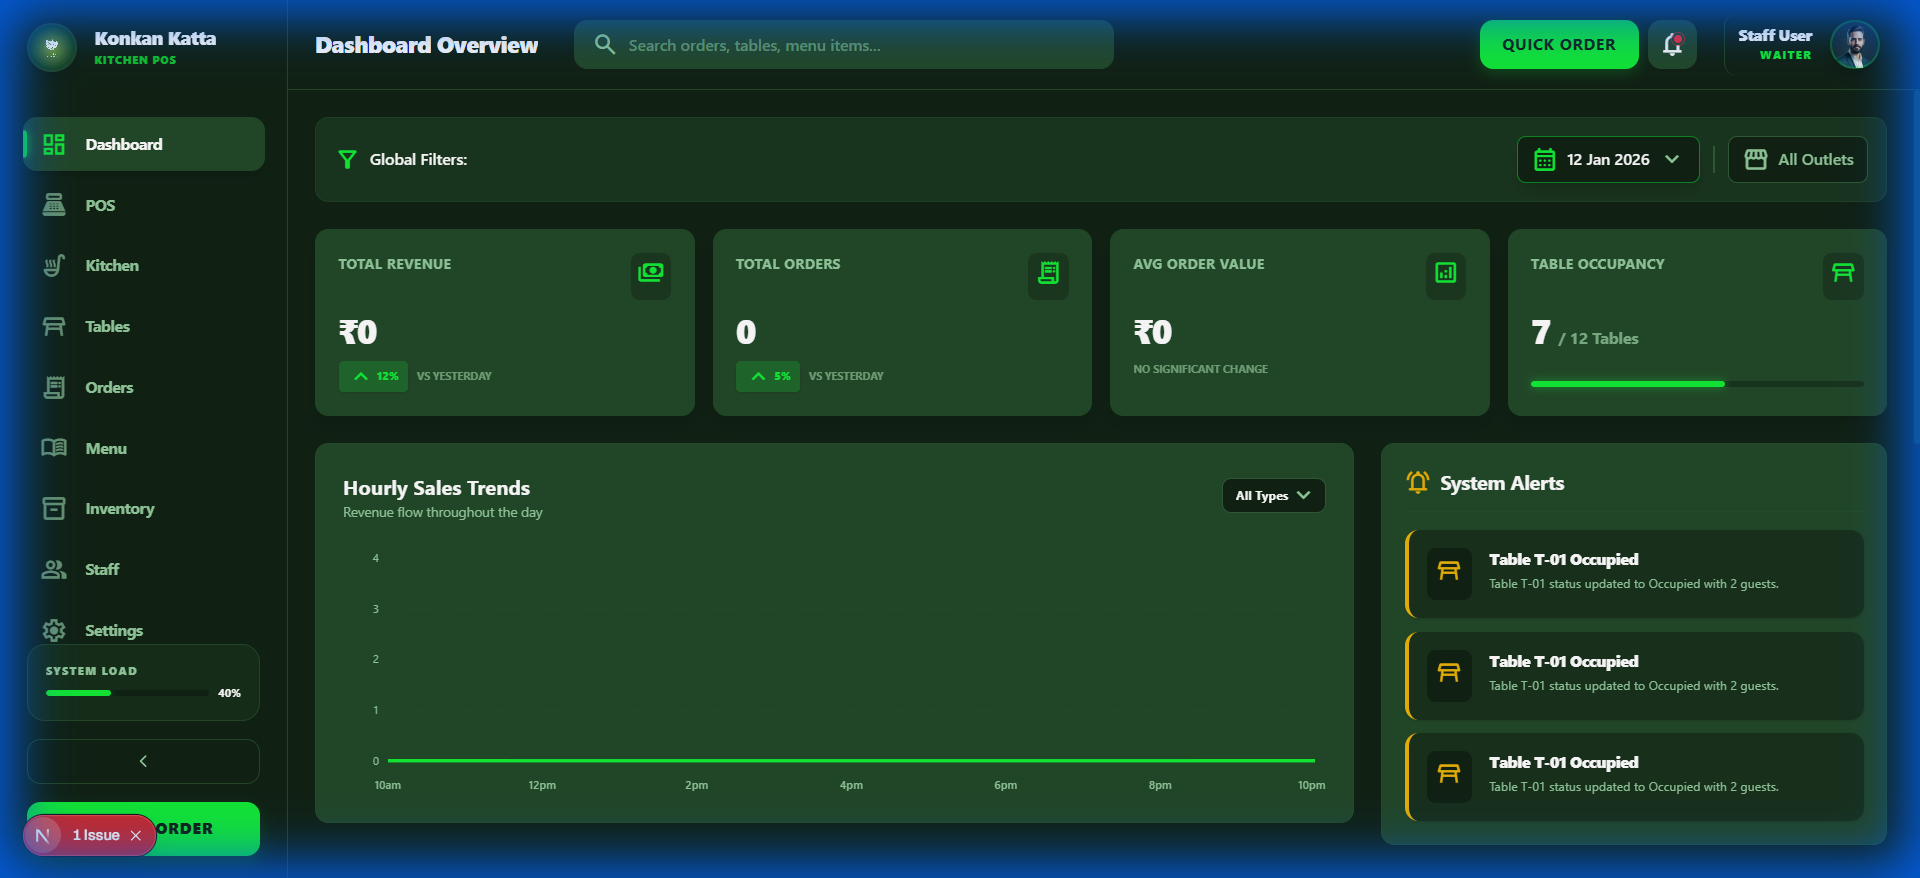Viewport: 1920px width, 878px height.
Task: Open the Orders page
Action: (144, 388)
